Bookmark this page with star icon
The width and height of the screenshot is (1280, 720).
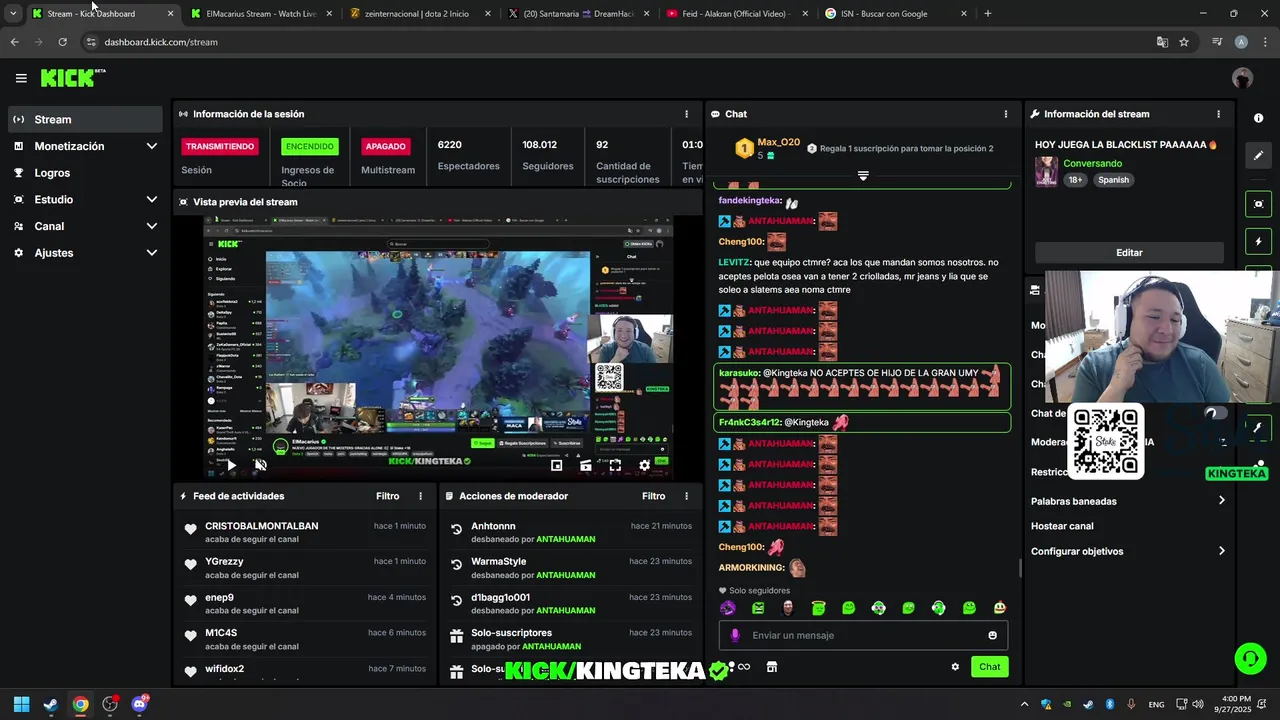[x=1184, y=42]
